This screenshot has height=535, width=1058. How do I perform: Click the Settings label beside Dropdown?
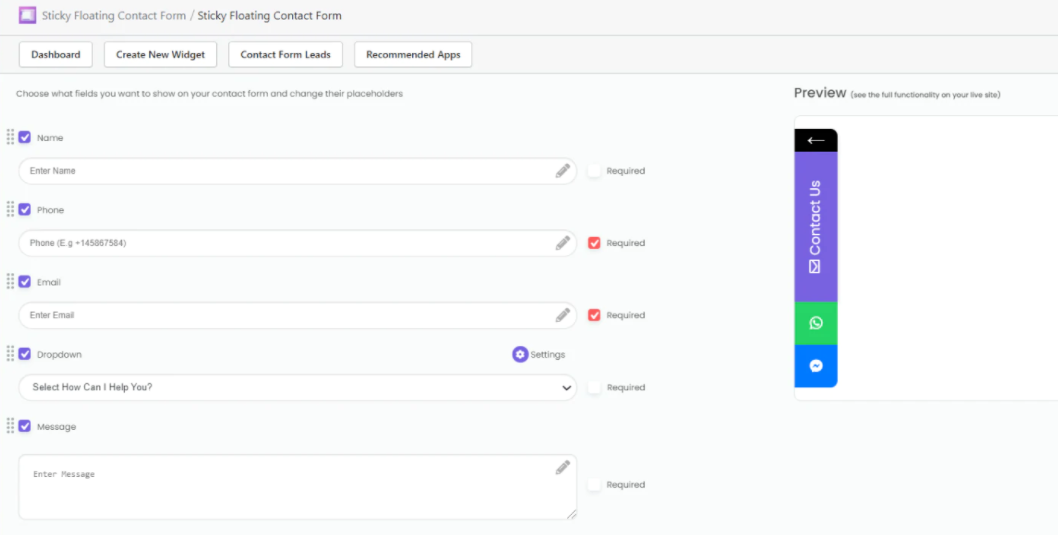[x=547, y=355]
